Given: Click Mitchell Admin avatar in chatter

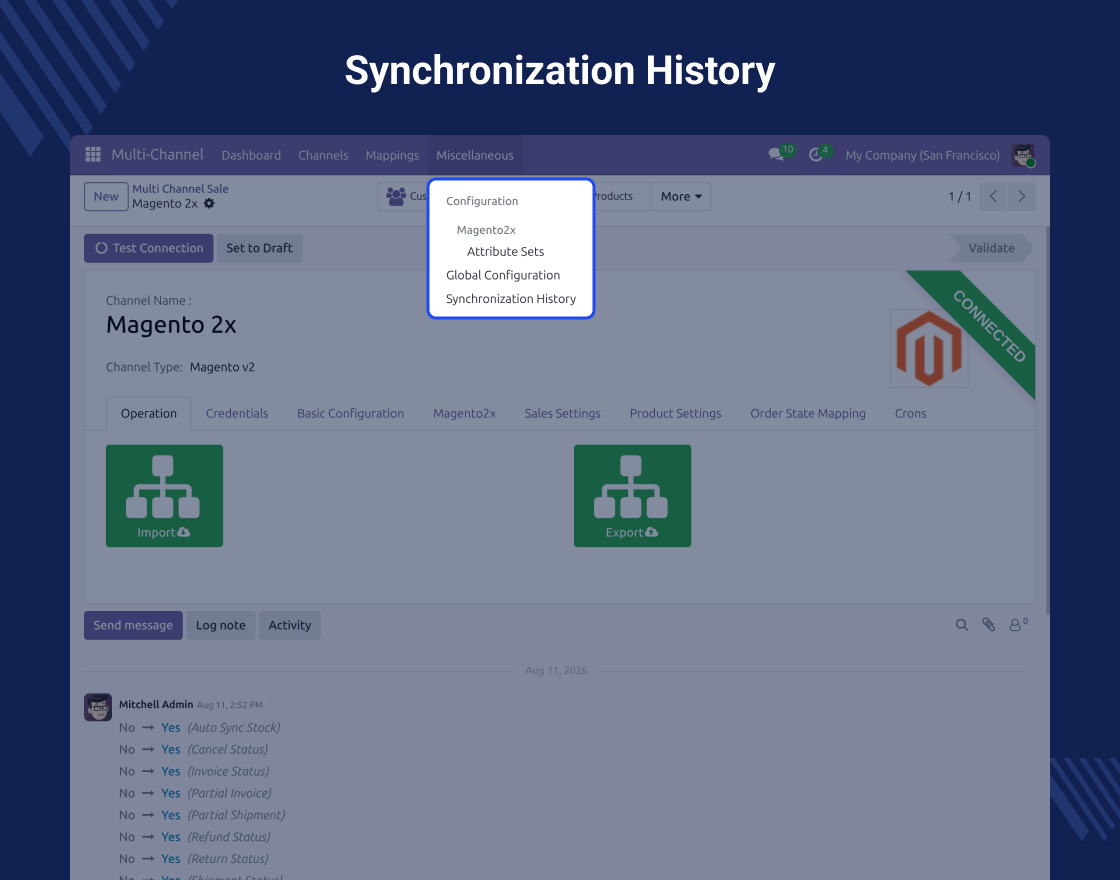Looking at the screenshot, I should pos(98,707).
